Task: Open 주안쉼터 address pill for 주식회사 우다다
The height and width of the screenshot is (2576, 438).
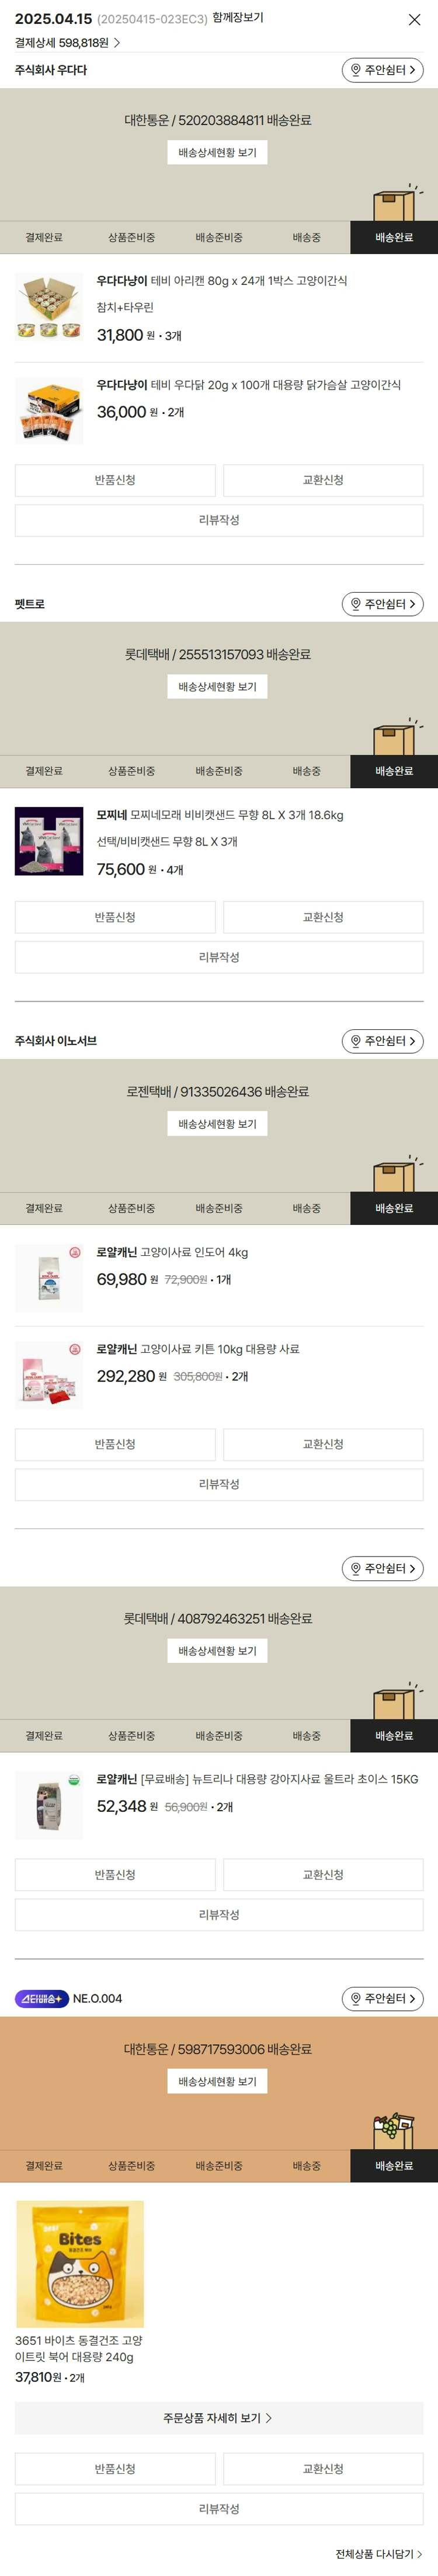Action: click(383, 70)
